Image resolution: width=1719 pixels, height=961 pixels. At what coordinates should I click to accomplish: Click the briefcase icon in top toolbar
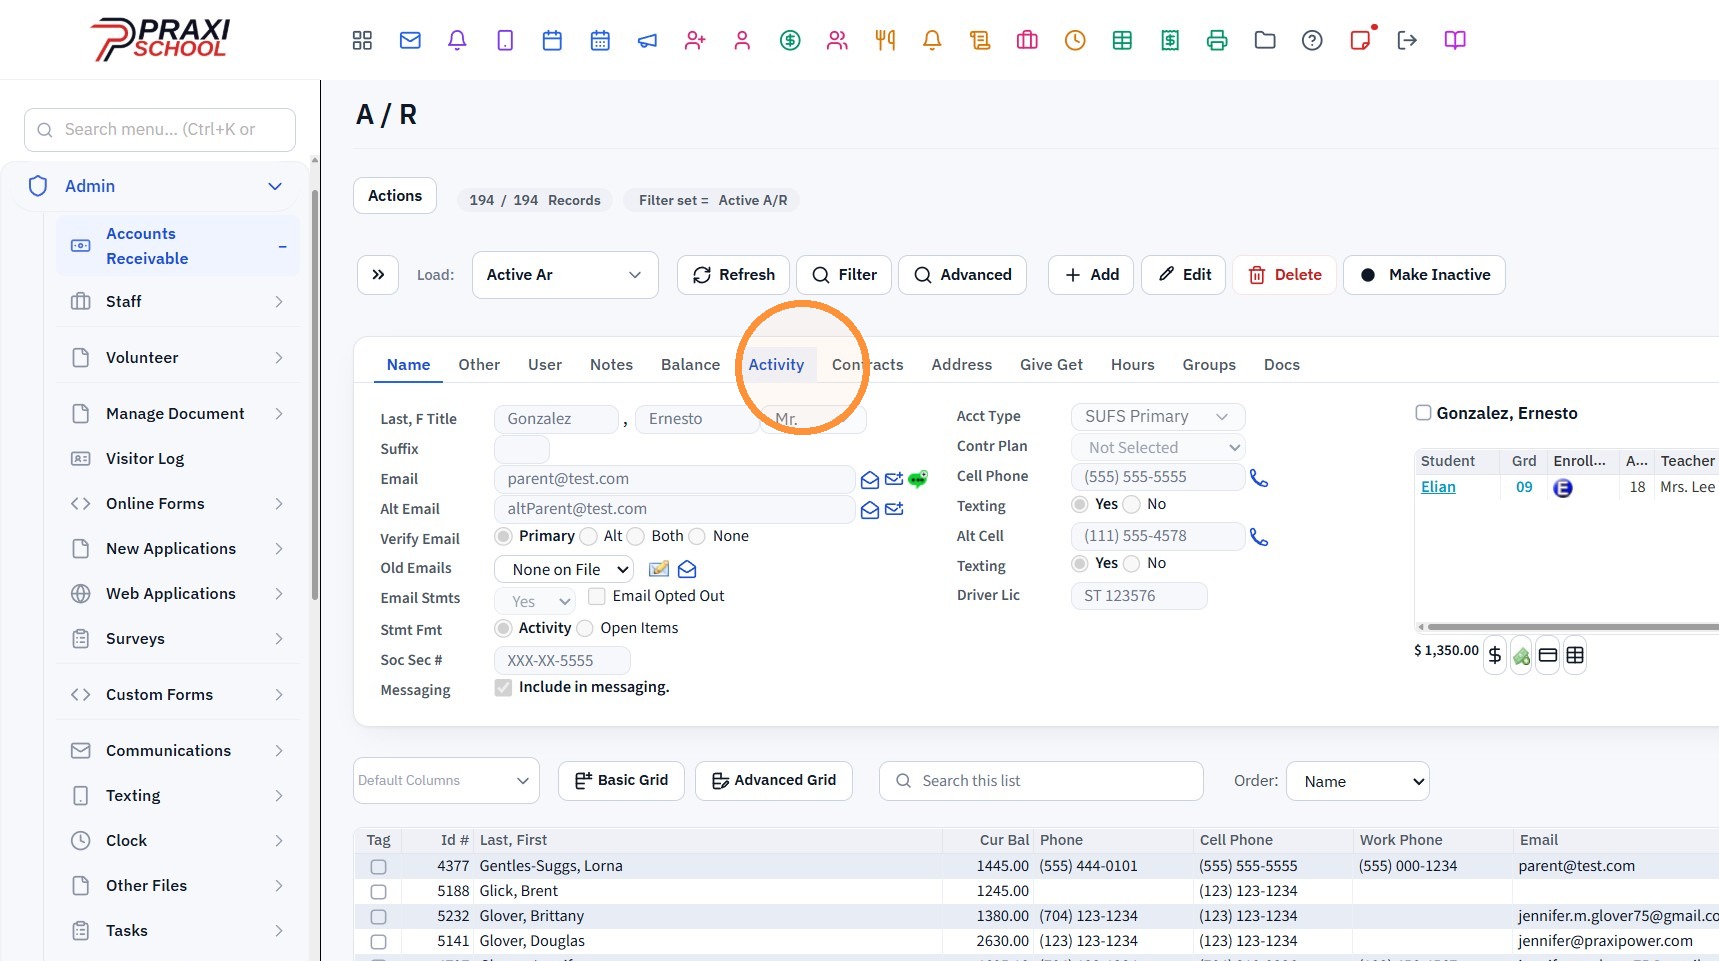click(x=1027, y=40)
